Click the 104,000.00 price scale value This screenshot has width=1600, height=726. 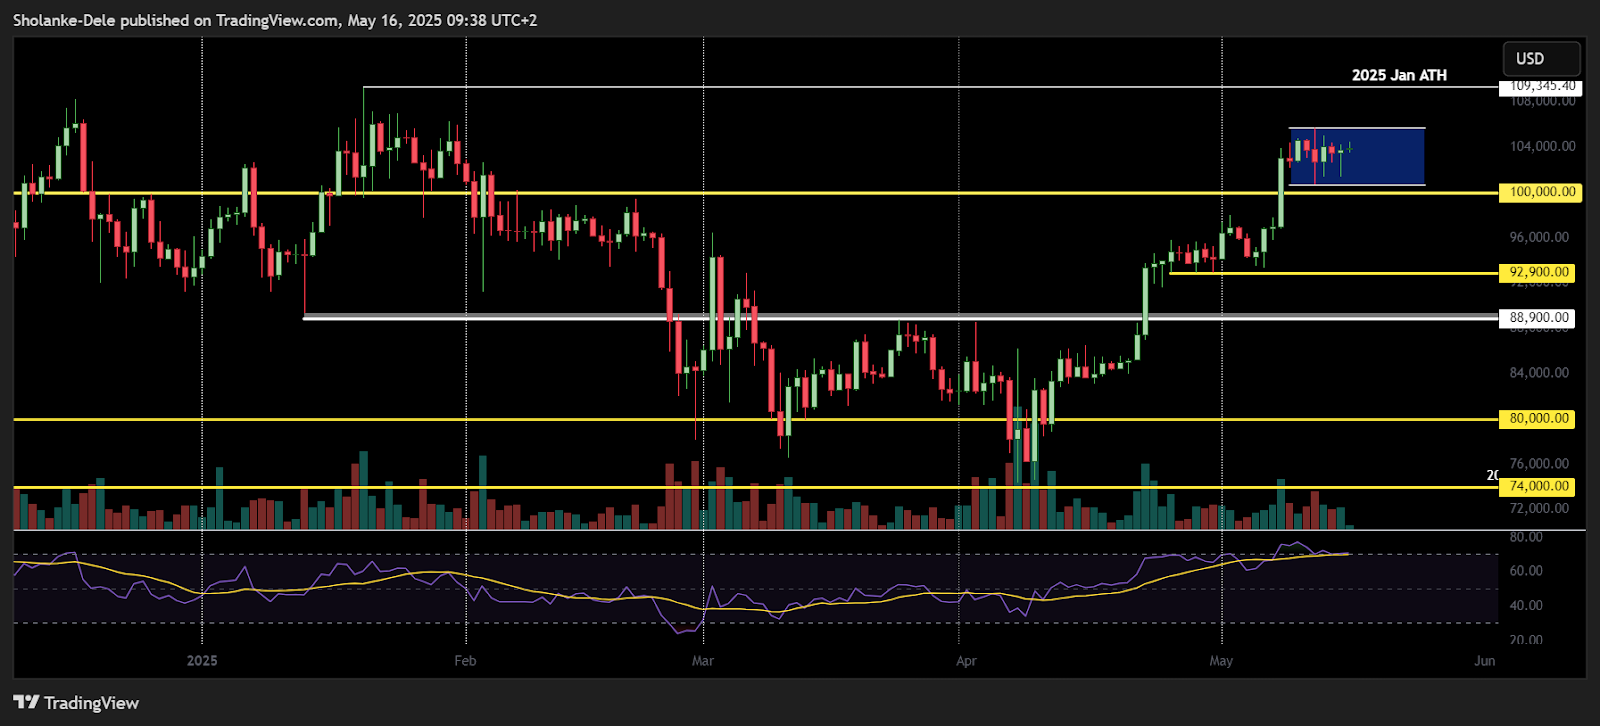point(1542,146)
